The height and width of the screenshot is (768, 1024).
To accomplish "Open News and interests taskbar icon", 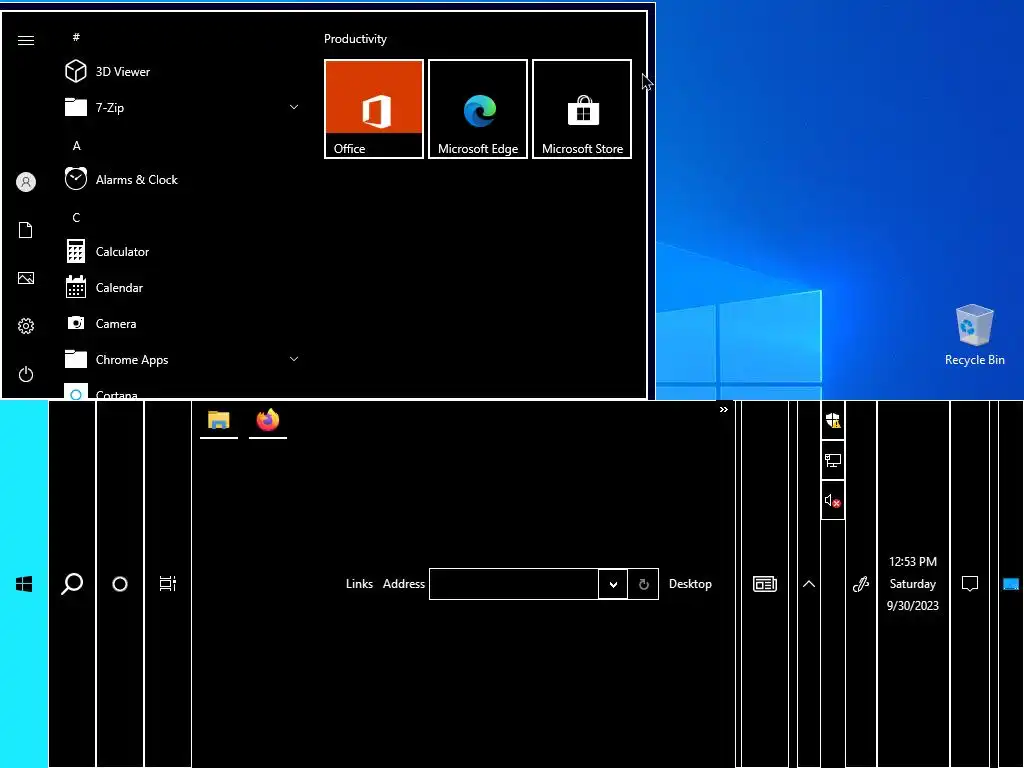I will pyautogui.click(x=765, y=584).
